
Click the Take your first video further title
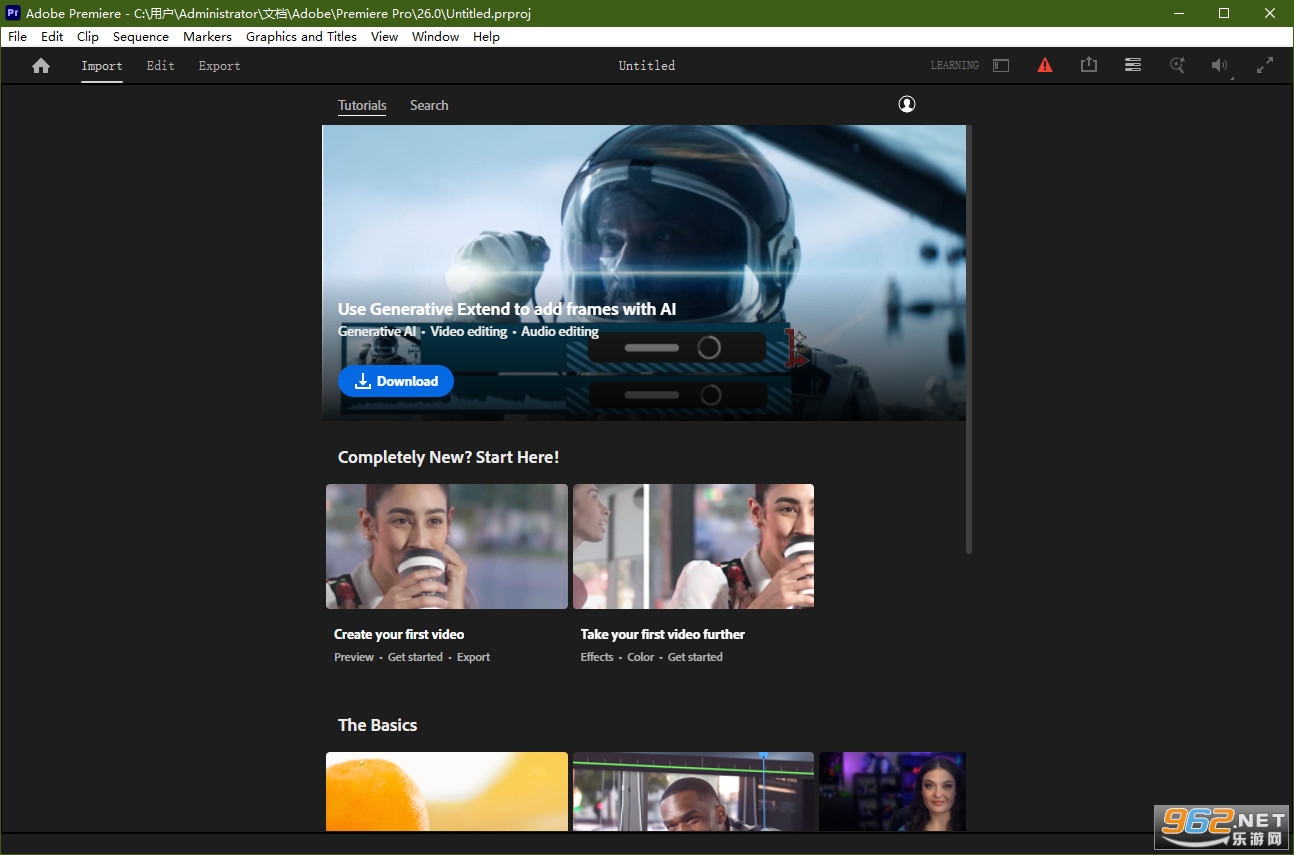[x=663, y=634]
